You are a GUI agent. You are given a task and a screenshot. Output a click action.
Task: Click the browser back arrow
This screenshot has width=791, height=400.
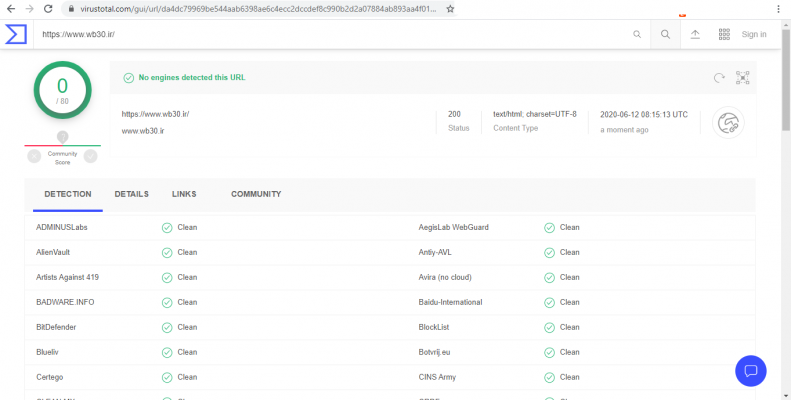pos(11,9)
